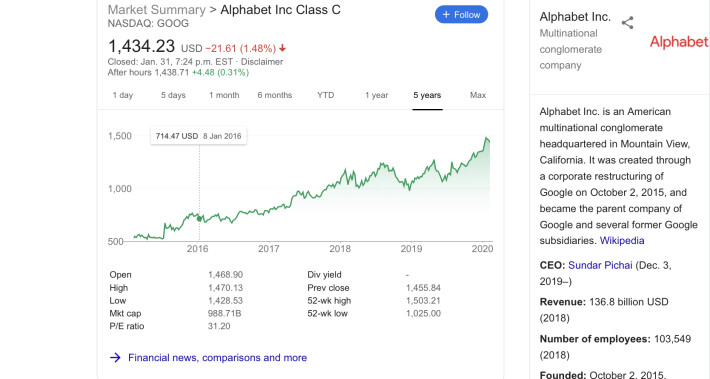Open the Wikipedia link

click(x=622, y=240)
